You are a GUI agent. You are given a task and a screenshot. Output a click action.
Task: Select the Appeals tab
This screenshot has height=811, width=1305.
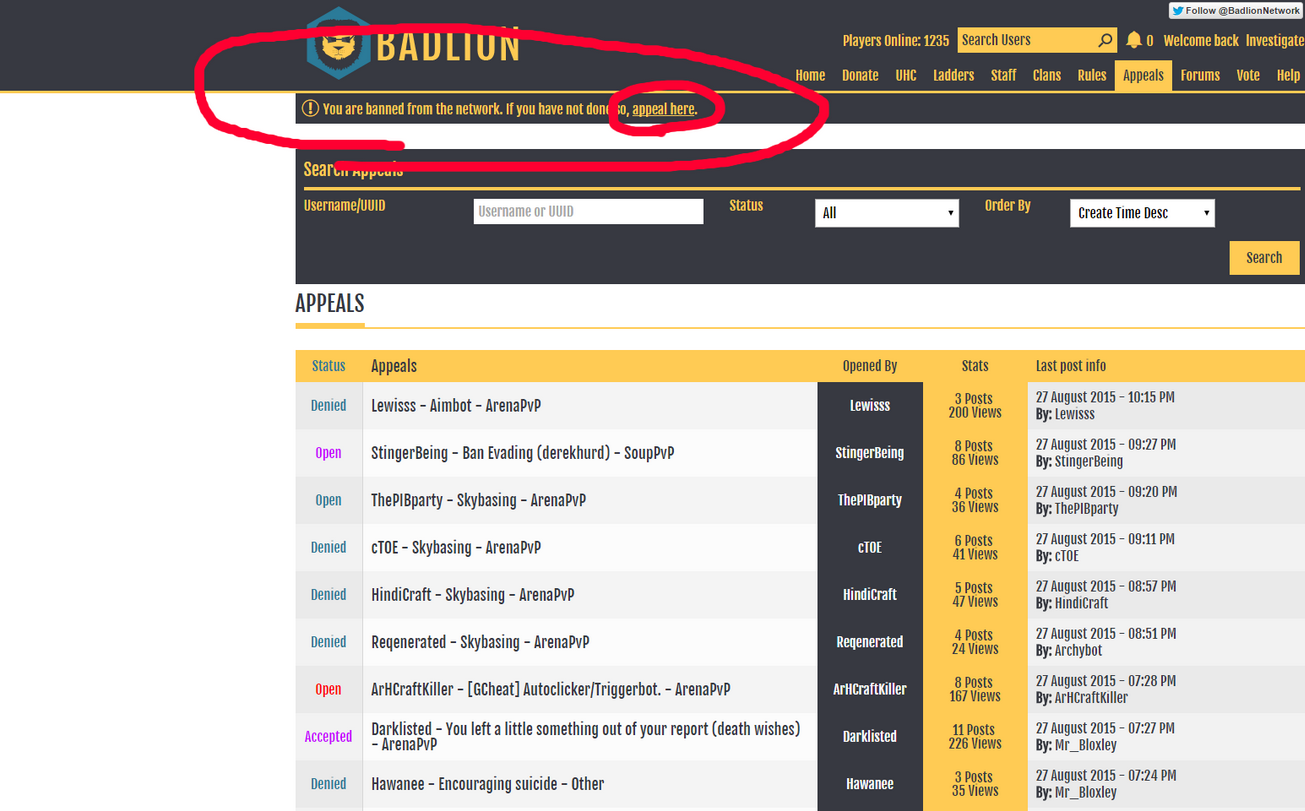1143,76
